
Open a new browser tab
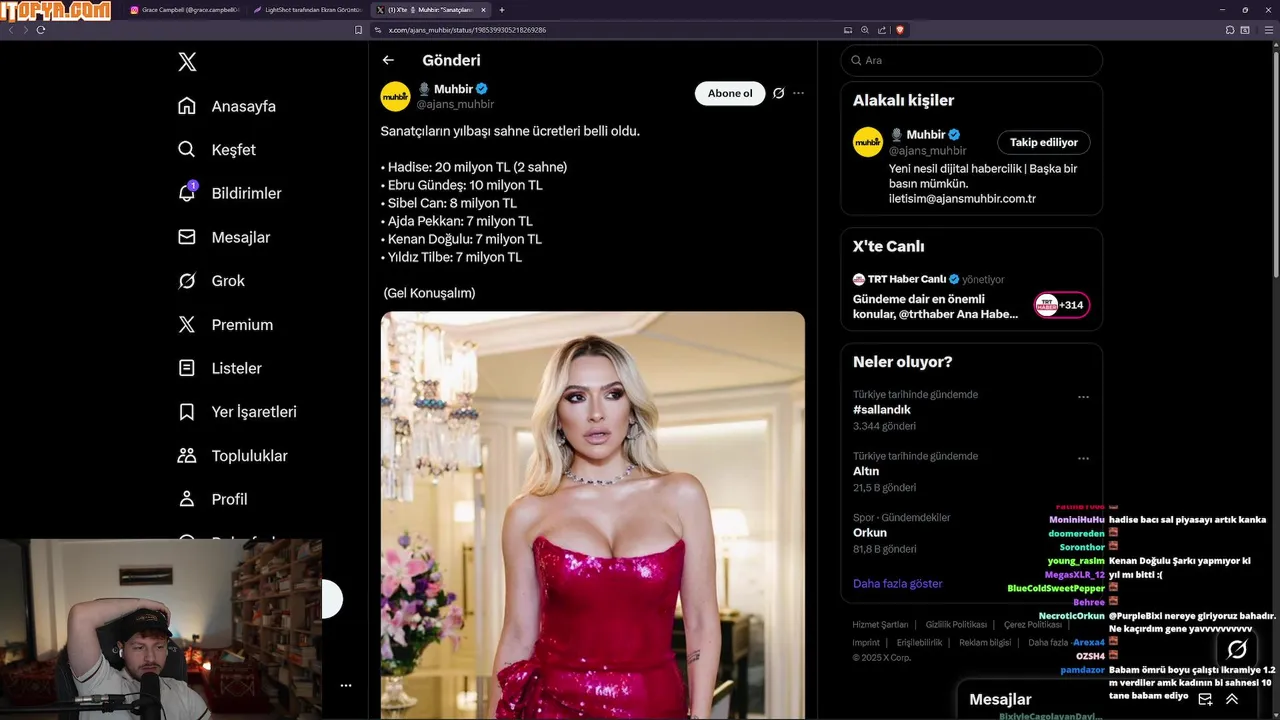502,9
